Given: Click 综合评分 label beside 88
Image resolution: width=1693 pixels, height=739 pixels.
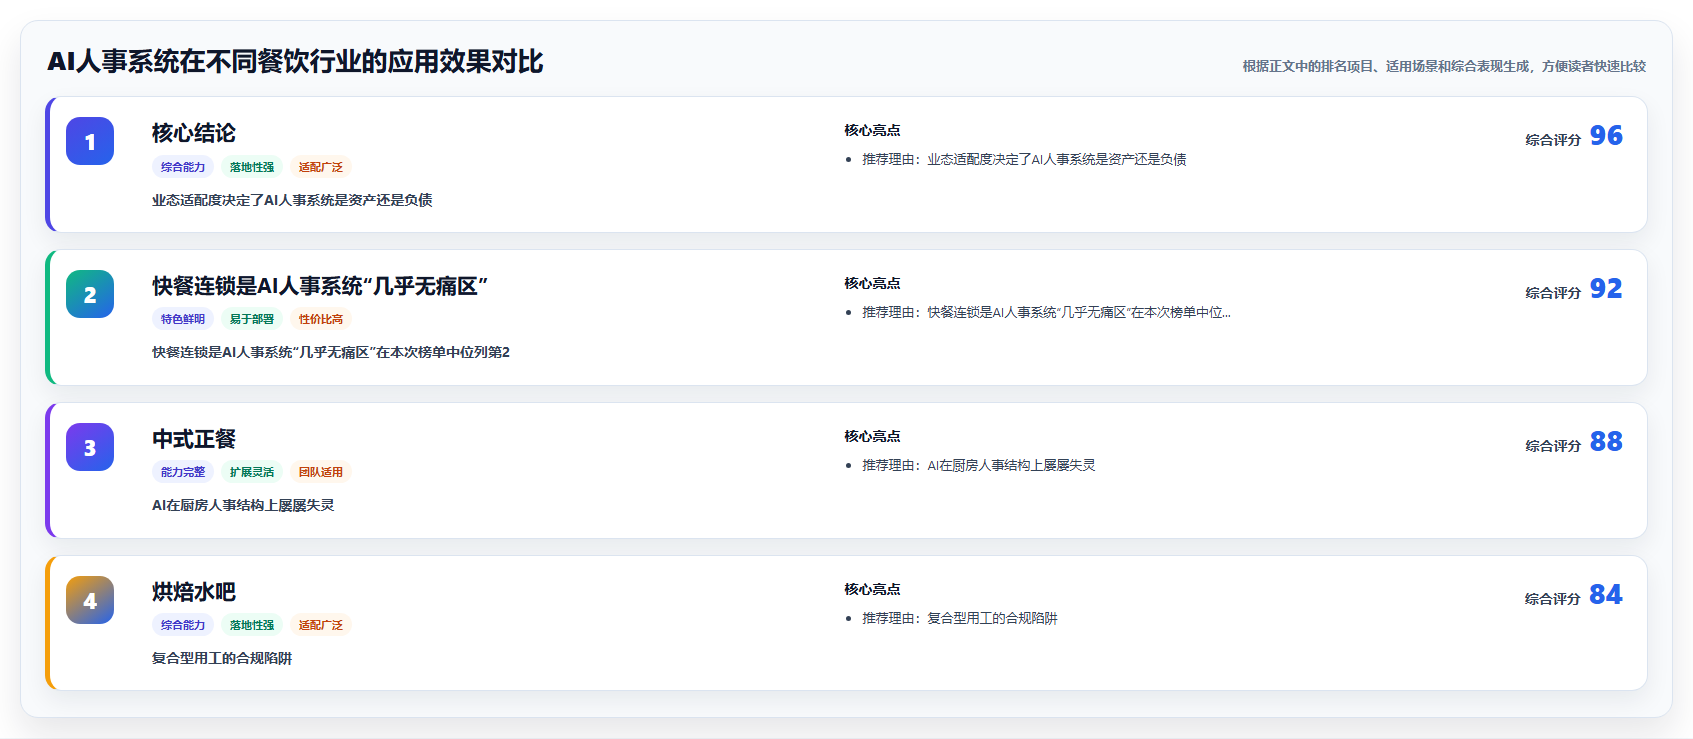Looking at the screenshot, I should (x=1553, y=446).
